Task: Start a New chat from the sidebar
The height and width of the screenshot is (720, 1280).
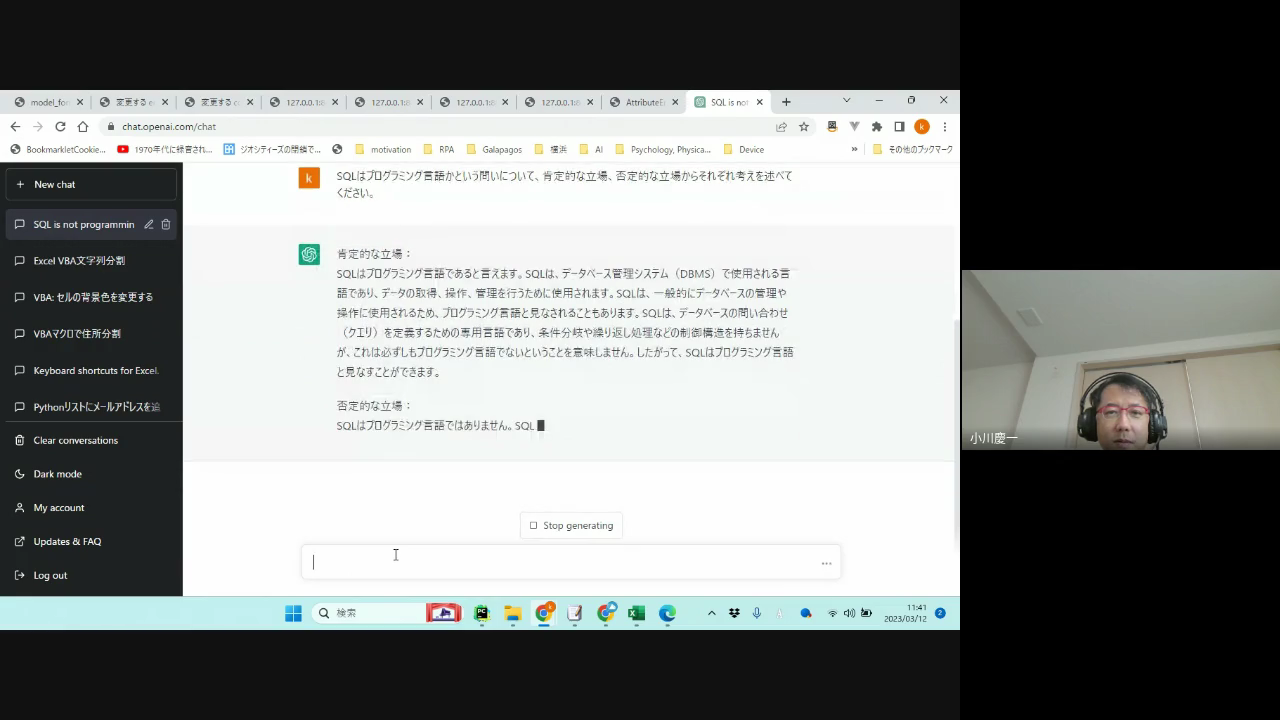Action: 90,184
